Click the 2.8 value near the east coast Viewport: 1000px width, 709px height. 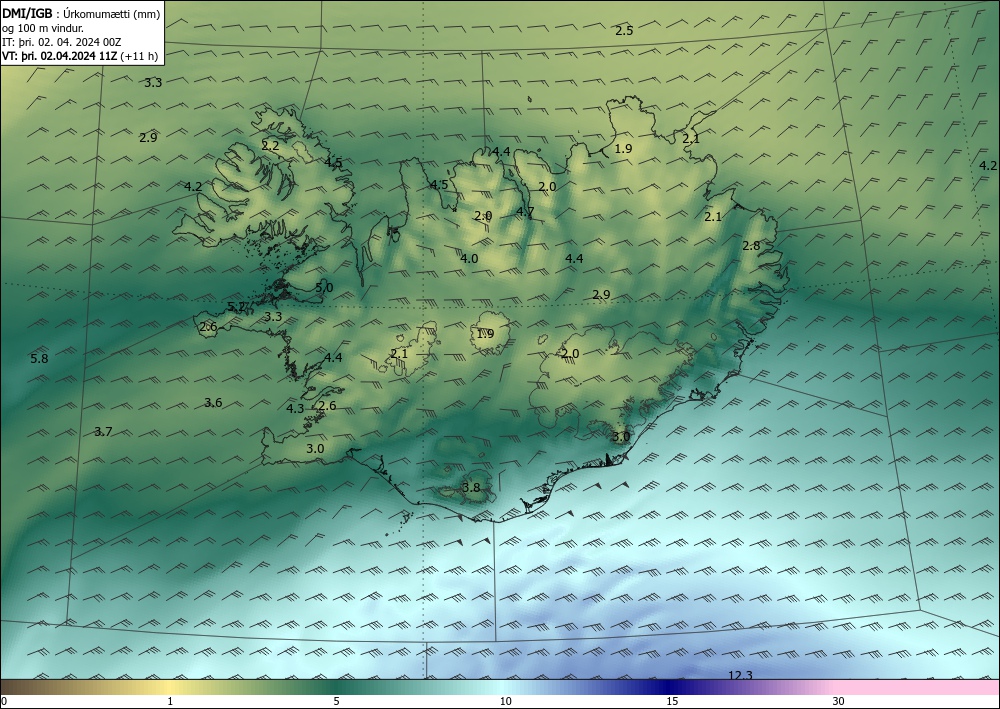click(x=751, y=245)
